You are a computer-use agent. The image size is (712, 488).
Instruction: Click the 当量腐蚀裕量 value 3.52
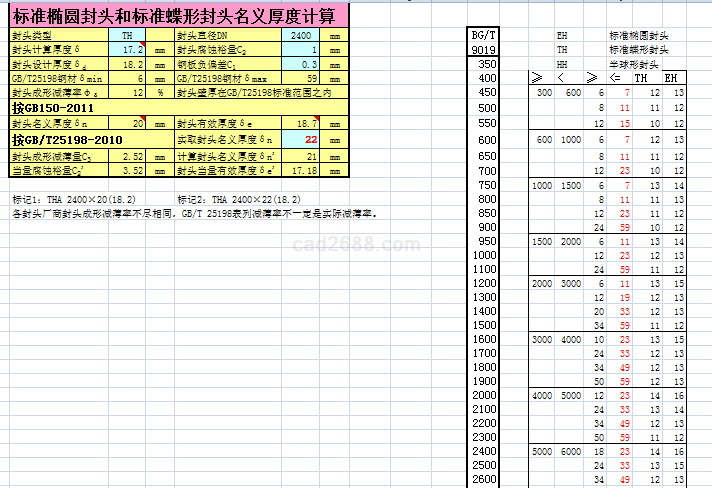(x=127, y=171)
